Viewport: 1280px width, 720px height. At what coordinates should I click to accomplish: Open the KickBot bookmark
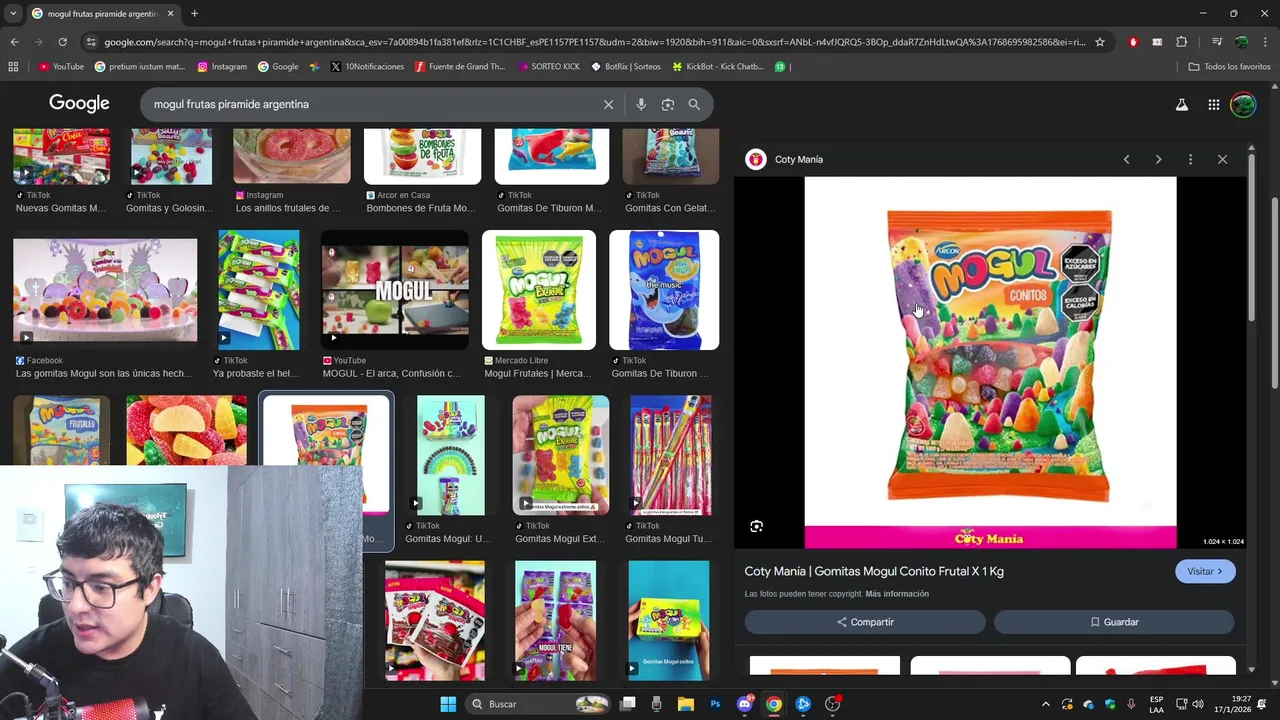coord(718,67)
